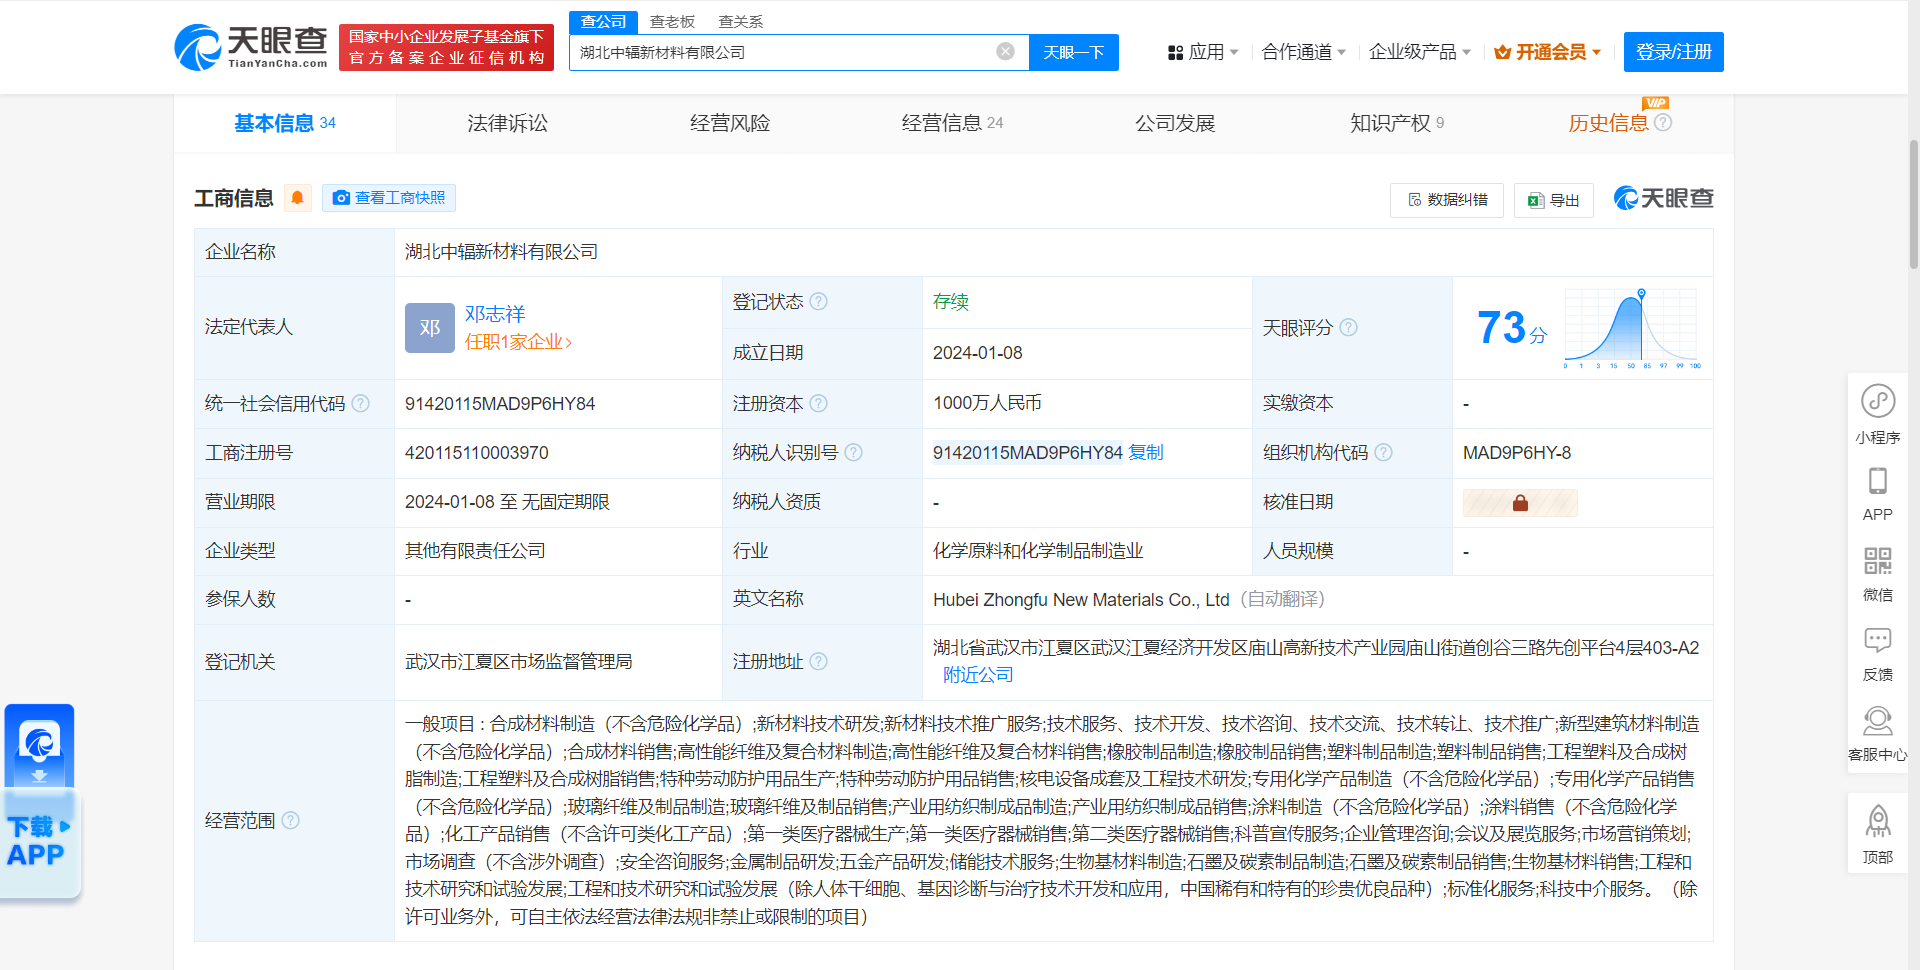This screenshot has width=1920, height=970.
Task: Select the 查公司 search tab
Action: pyautogui.click(x=603, y=21)
